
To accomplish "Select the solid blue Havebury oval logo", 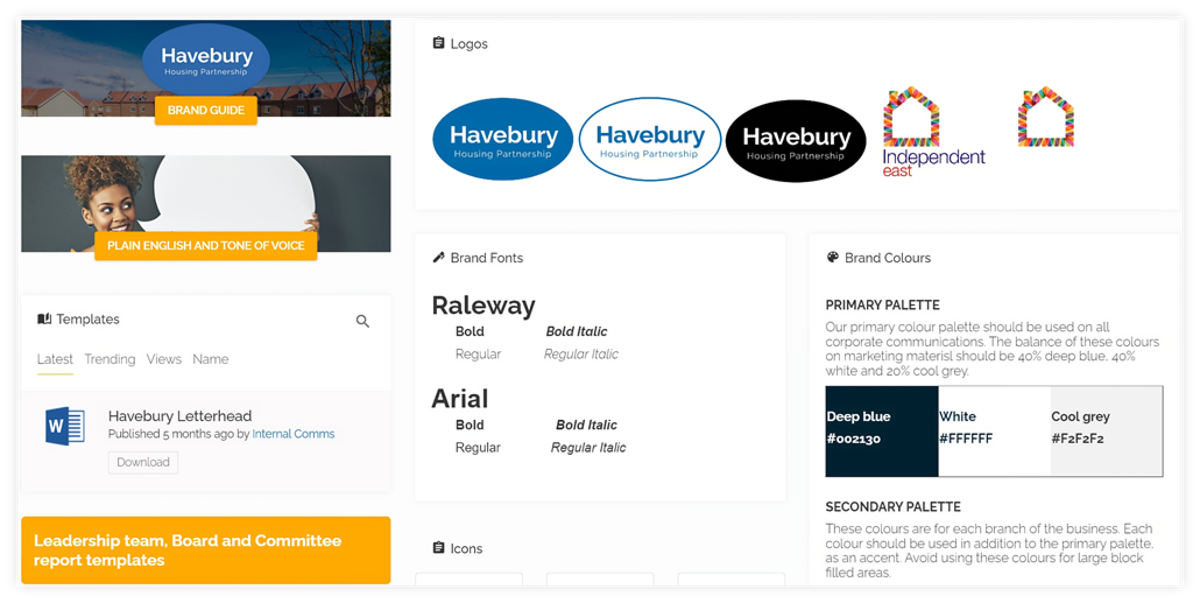I will click(x=502, y=137).
